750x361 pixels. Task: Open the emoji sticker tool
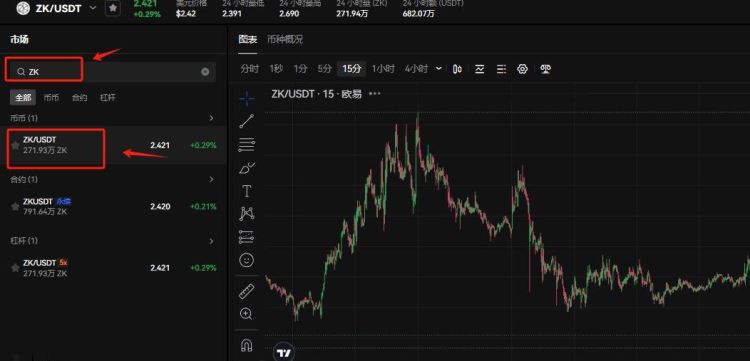pos(246,261)
